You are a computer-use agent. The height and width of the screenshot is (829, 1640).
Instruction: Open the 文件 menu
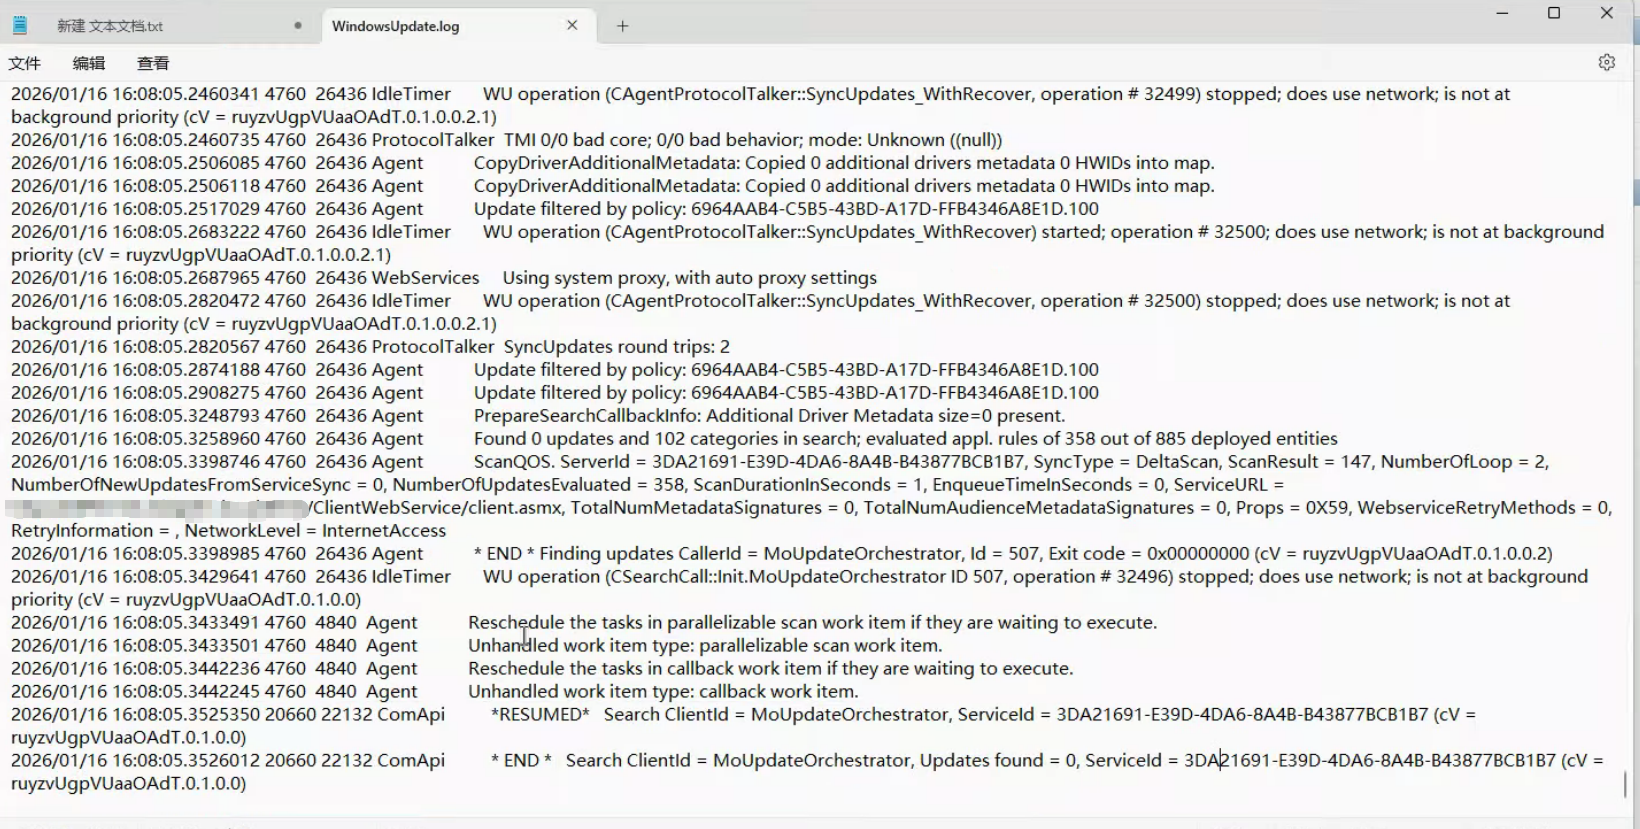click(25, 63)
